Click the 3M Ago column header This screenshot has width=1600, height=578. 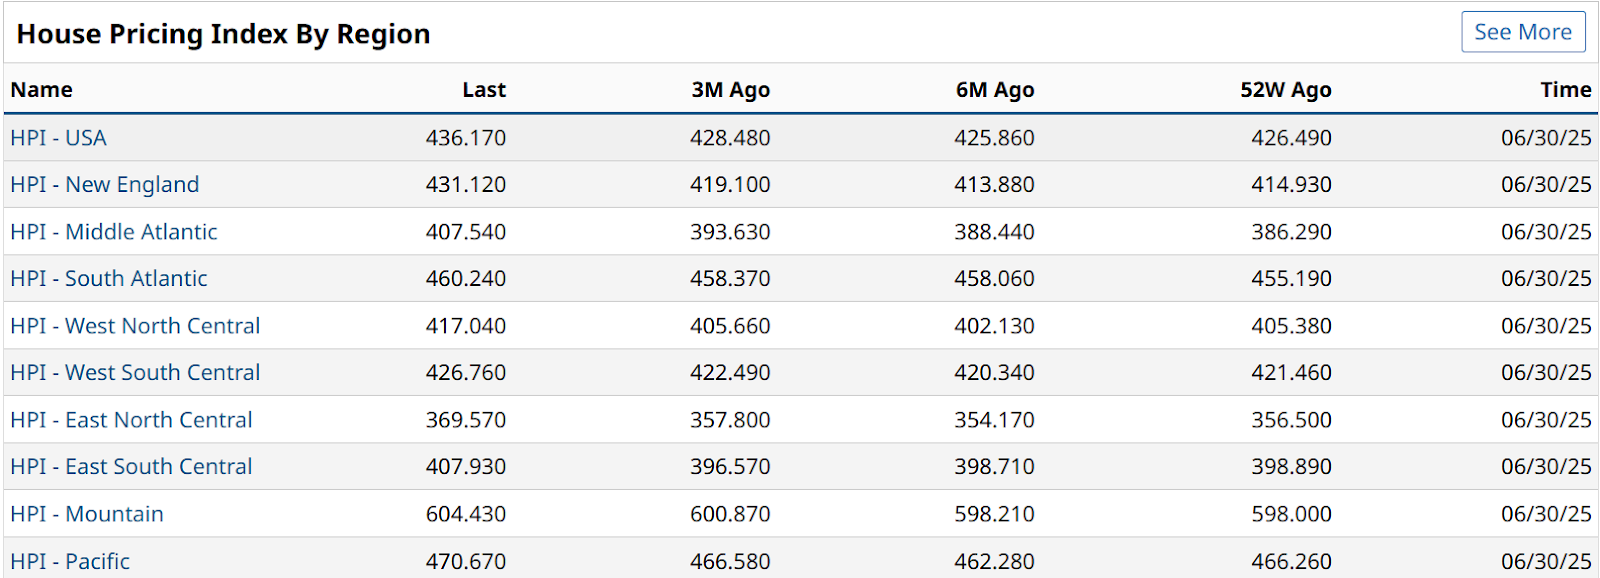tap(730, 90)
